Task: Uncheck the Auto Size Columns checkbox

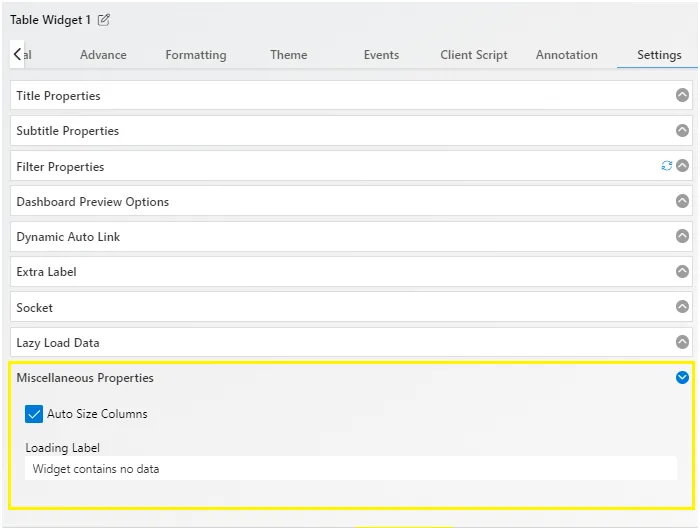Action: point(34,414)
